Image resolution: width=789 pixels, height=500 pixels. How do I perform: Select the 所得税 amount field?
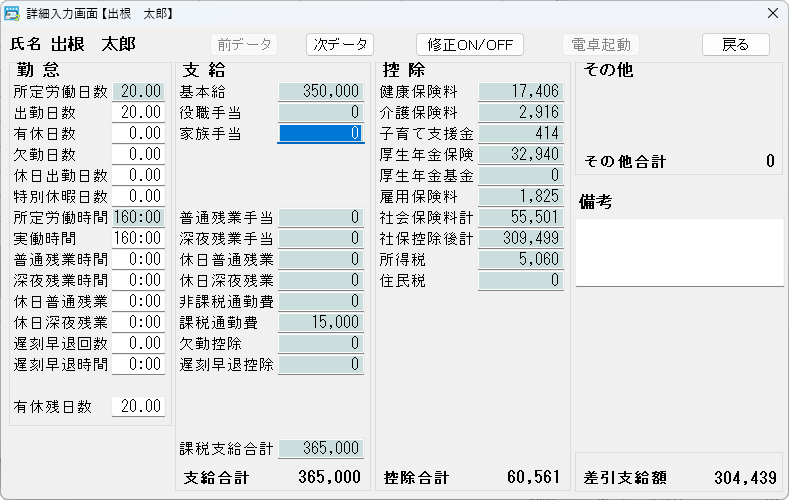coord(520,259)
